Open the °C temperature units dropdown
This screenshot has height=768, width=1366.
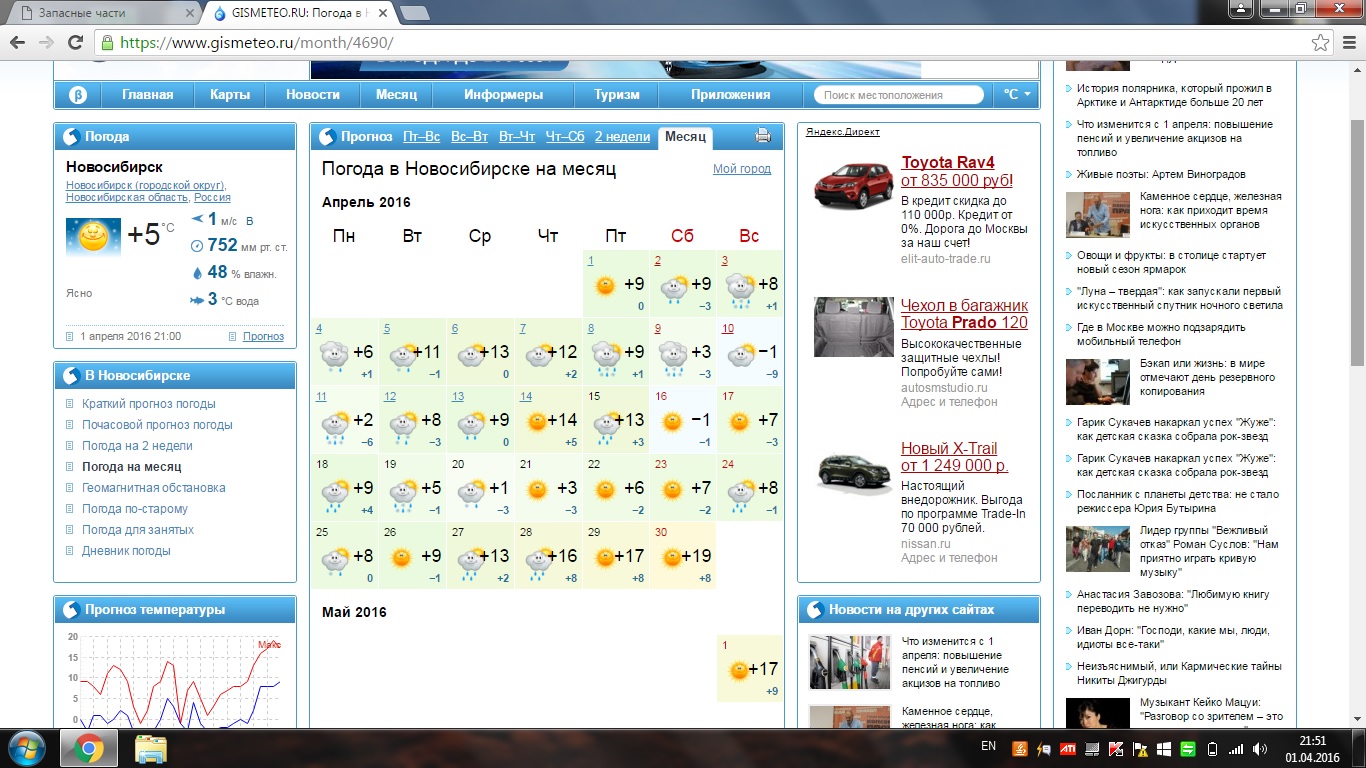[x=1017, y=95]
